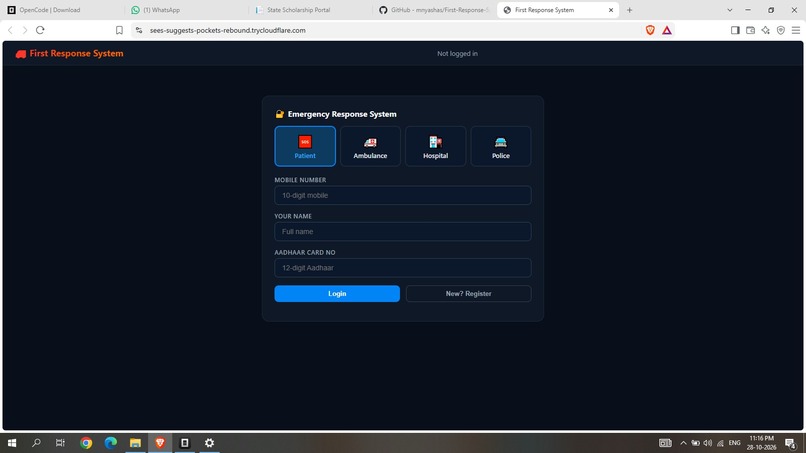
Task: Toggle the browser sidebar panel
Action: [x=735, y=30]
